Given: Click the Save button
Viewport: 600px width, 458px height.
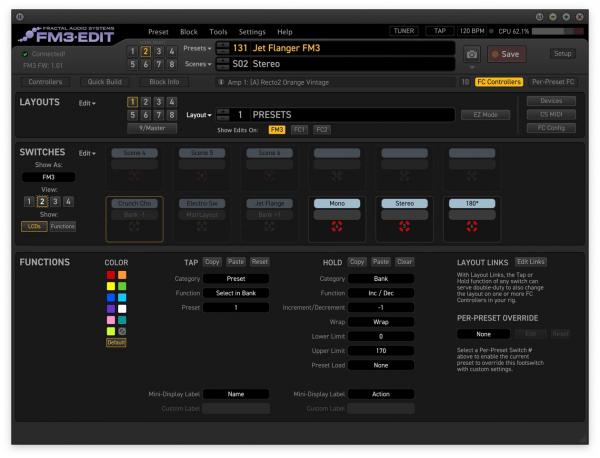Looking at the screenshot, I should [506, 54].
